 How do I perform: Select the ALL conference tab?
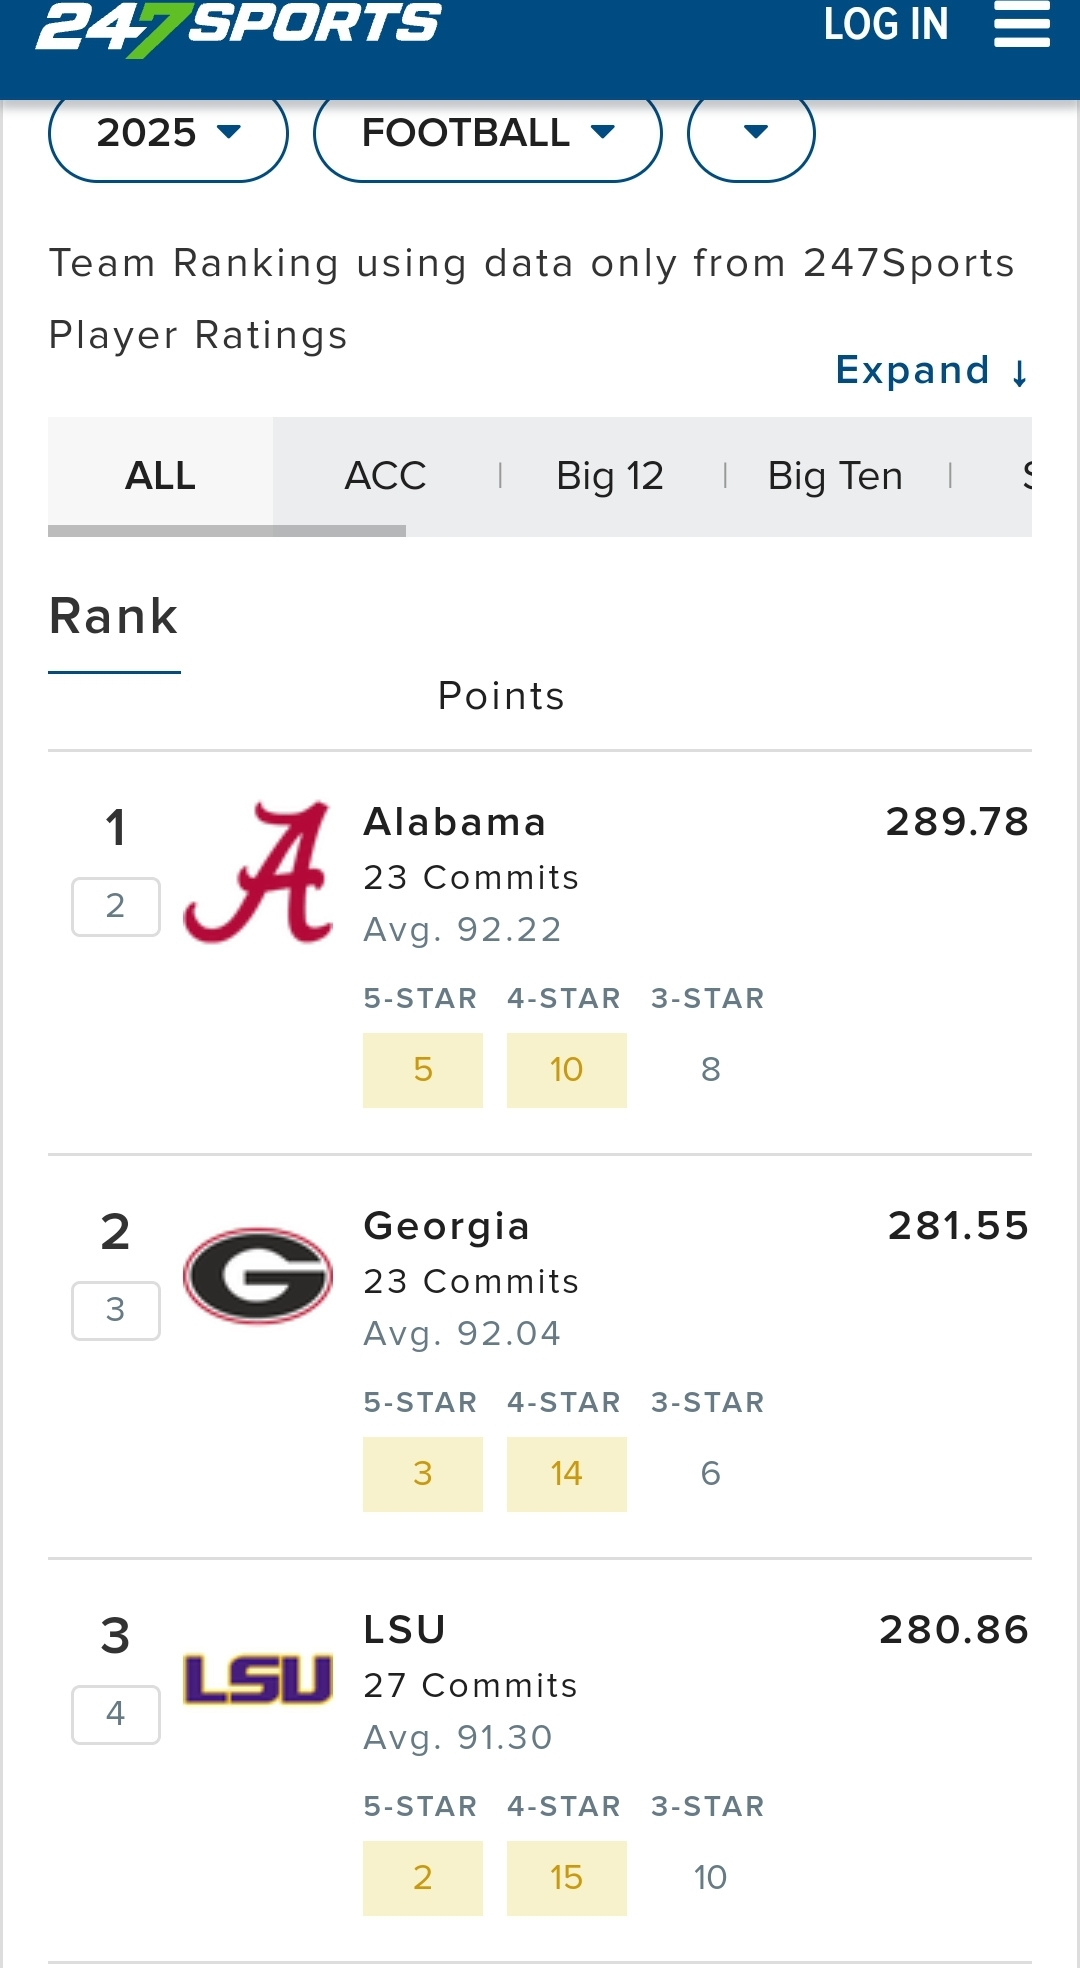(x=160, y=476)
